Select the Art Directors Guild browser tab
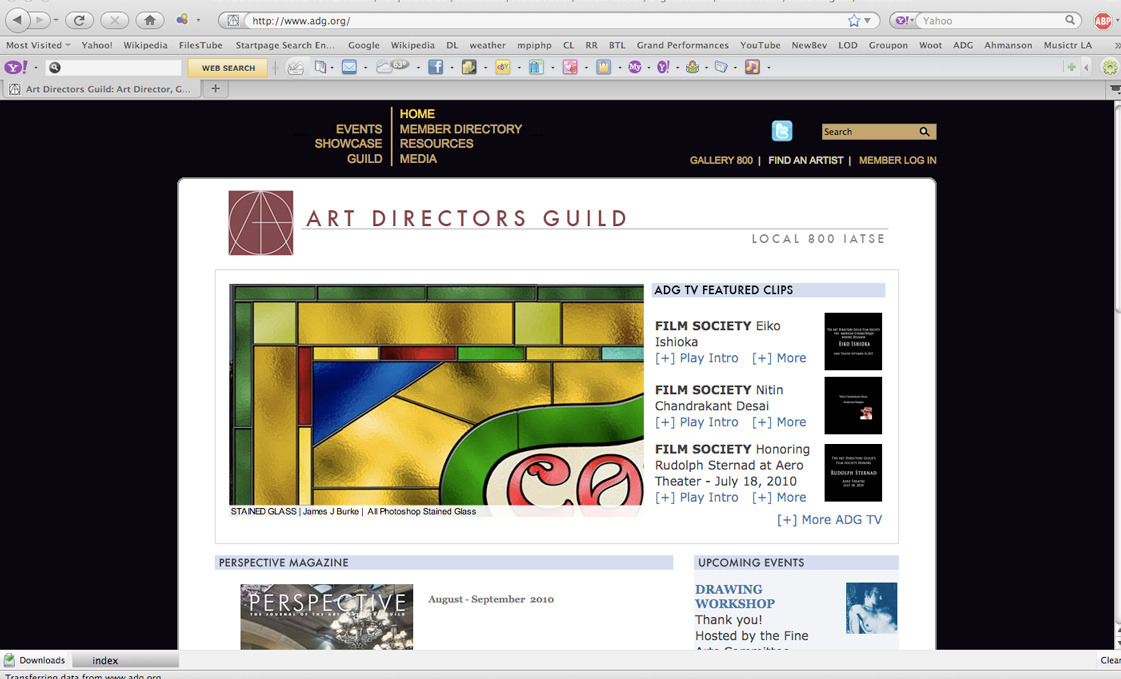Screen dimensions: 1121x679 pyautogui.click(x=101, y=89)
